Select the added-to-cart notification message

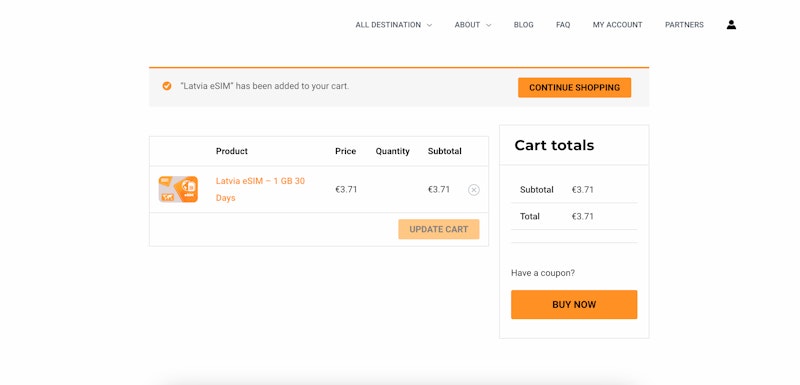(265, 86)
